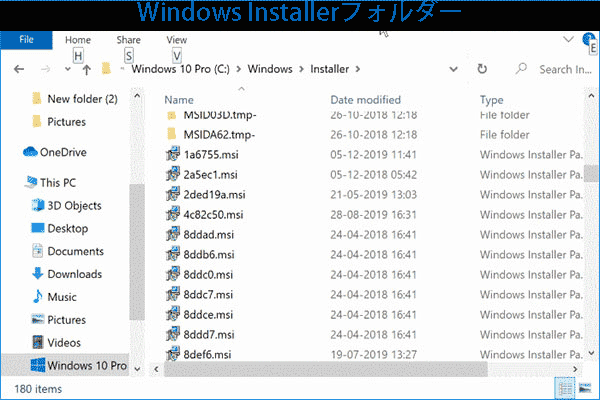Sort by the Type column header

492,100
